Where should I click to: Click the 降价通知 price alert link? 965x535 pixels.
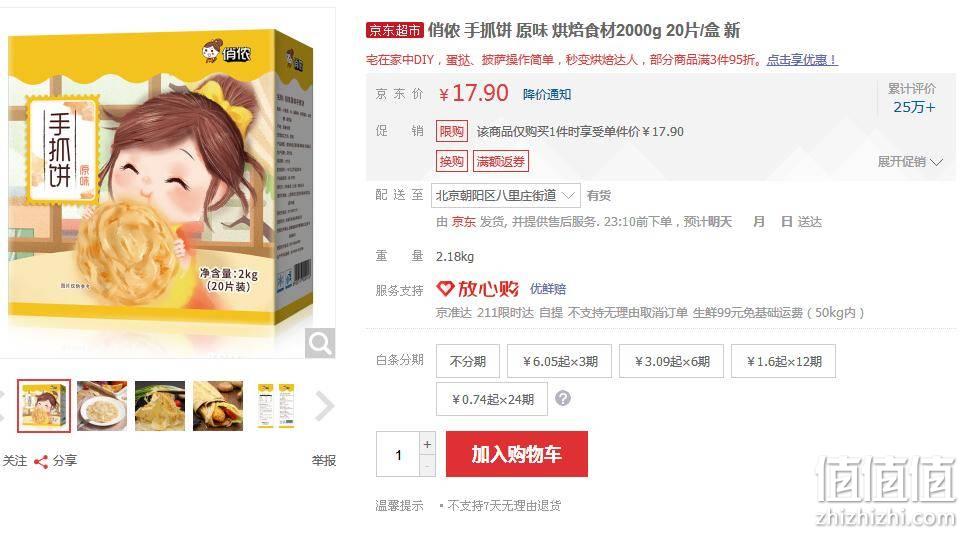pos(547,94)
